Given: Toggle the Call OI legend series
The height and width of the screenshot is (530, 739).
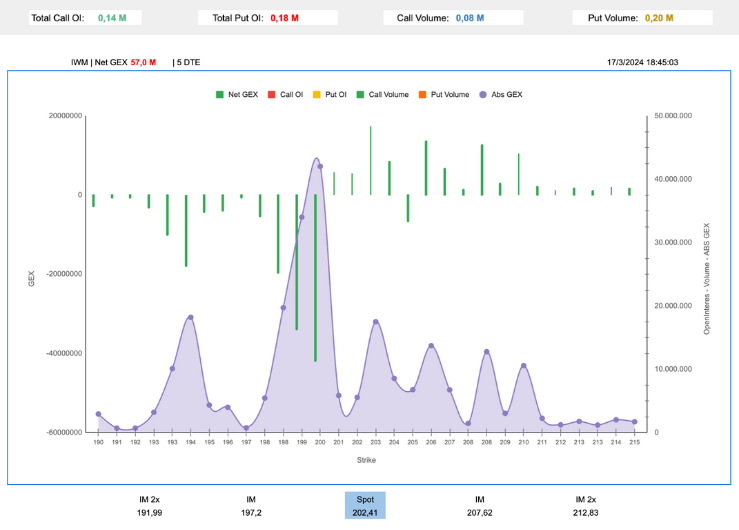Looking at the screenshot, I should pyautogui.click(x=286, y=95).
